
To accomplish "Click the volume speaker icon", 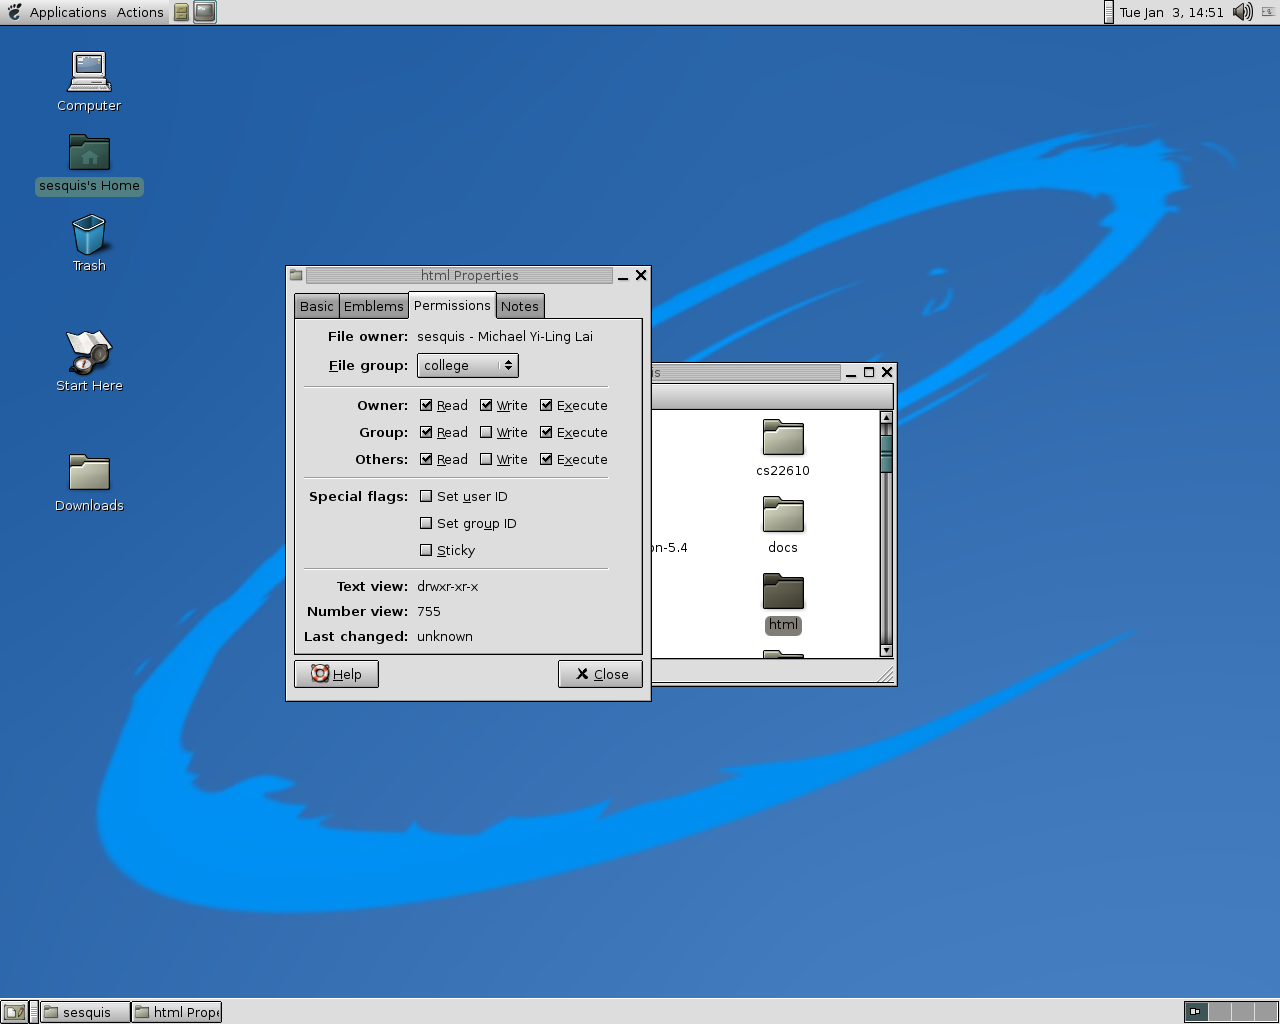I will click(1242, 12).
